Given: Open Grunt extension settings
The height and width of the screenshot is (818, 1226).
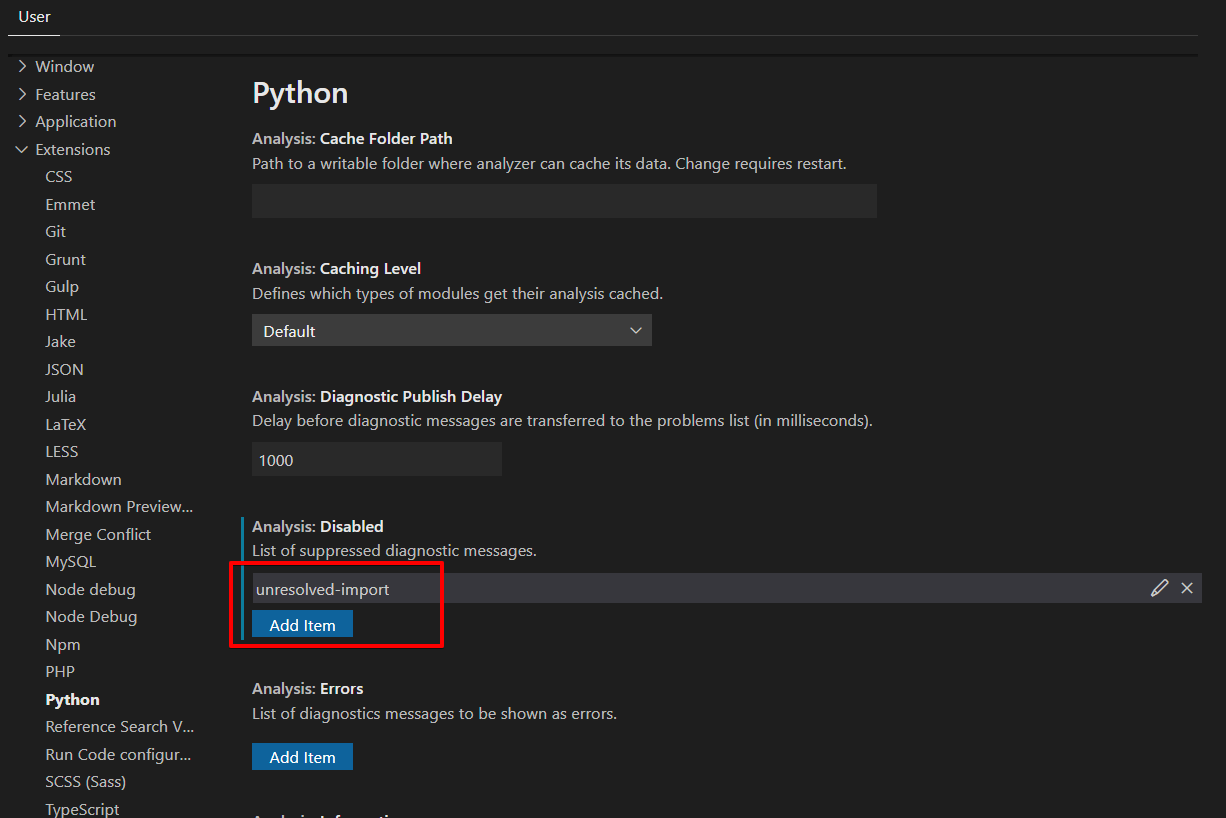Looking at the screenshot, I should coord(66,259).
